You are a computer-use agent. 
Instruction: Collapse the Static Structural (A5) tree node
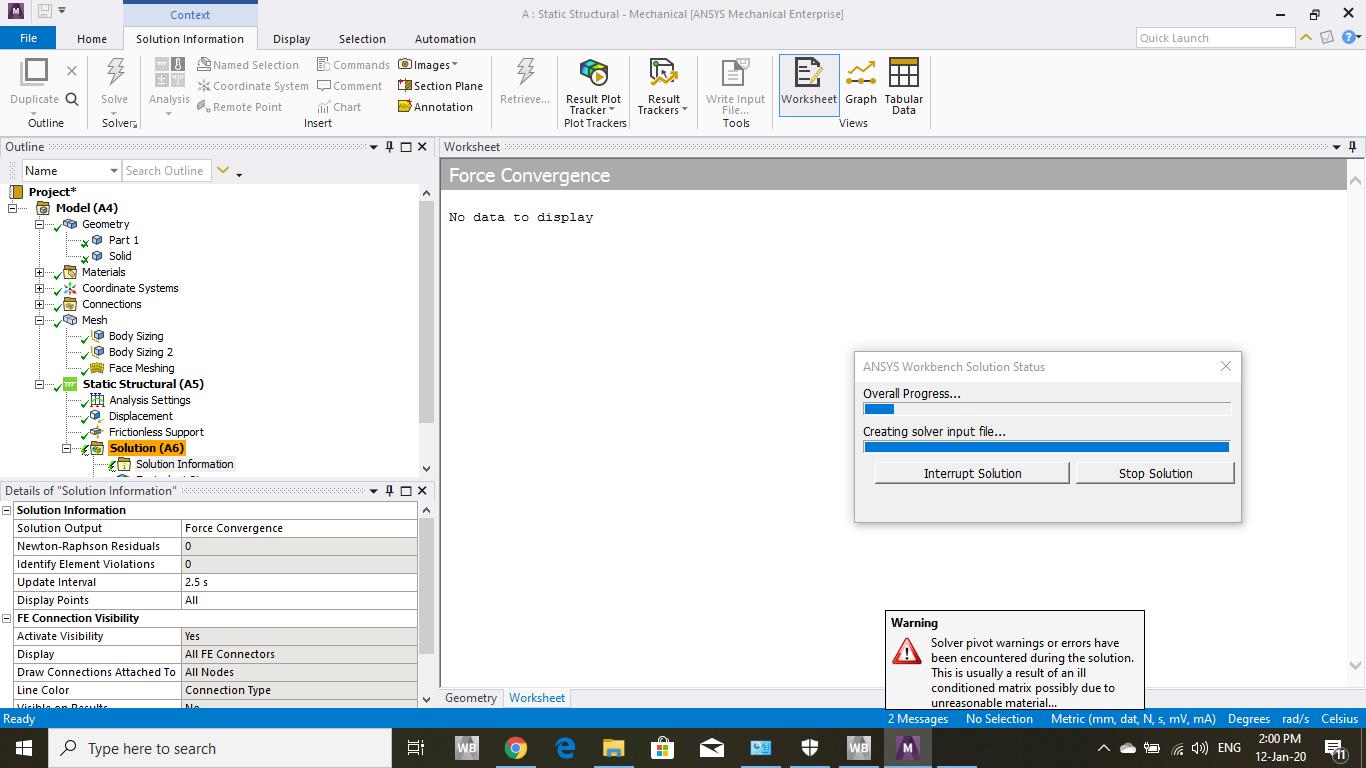[40, 384]
